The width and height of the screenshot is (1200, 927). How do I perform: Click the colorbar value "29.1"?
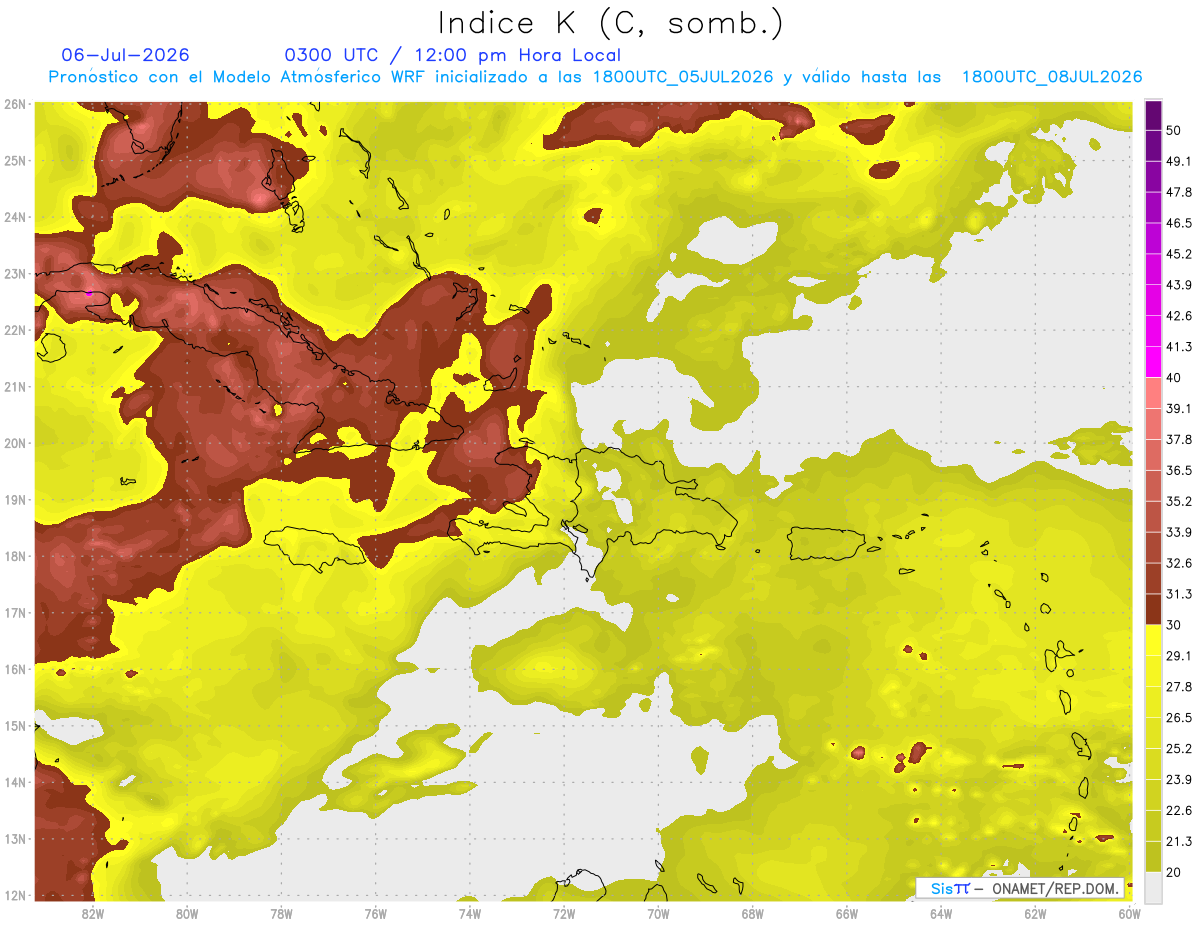pyautogui.click(x=1179, y=656)
